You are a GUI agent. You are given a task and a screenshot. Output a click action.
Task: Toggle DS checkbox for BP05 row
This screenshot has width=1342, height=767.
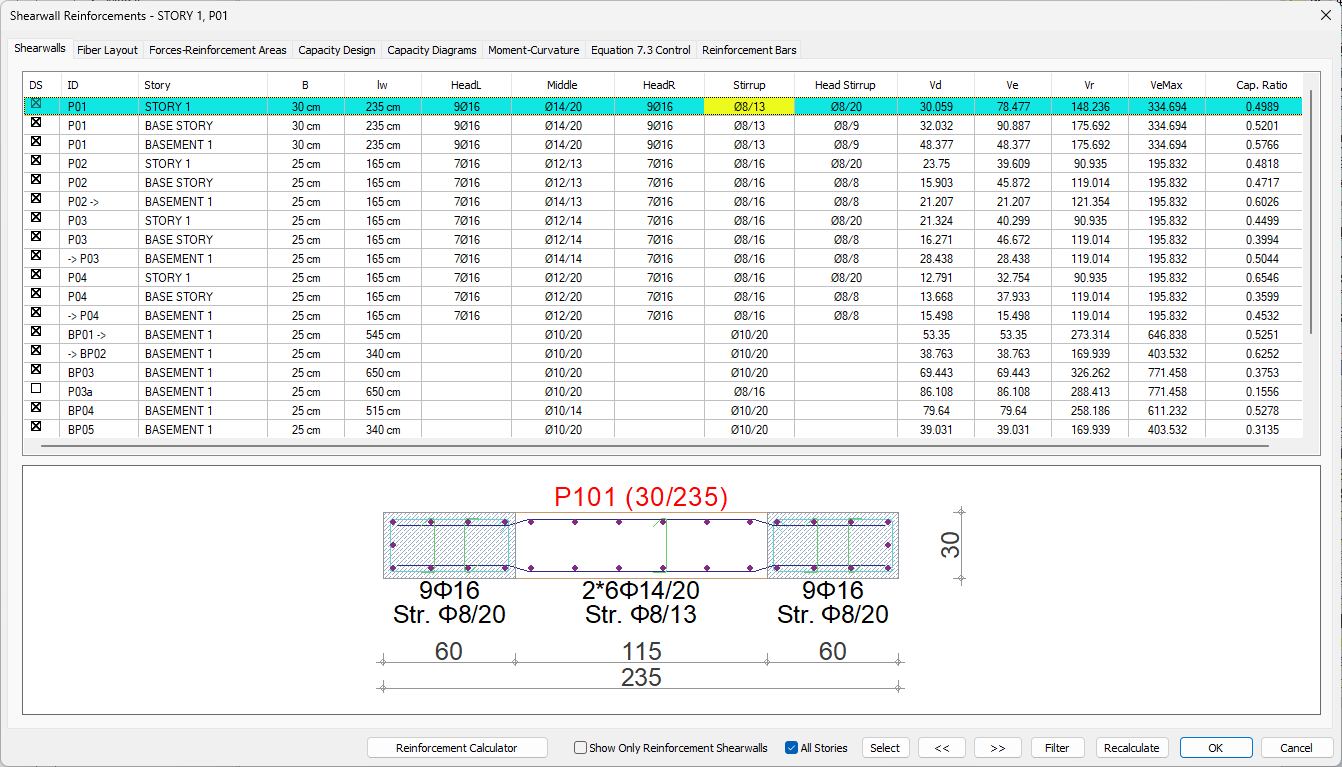pyautogui.click(x=36, y=427)
